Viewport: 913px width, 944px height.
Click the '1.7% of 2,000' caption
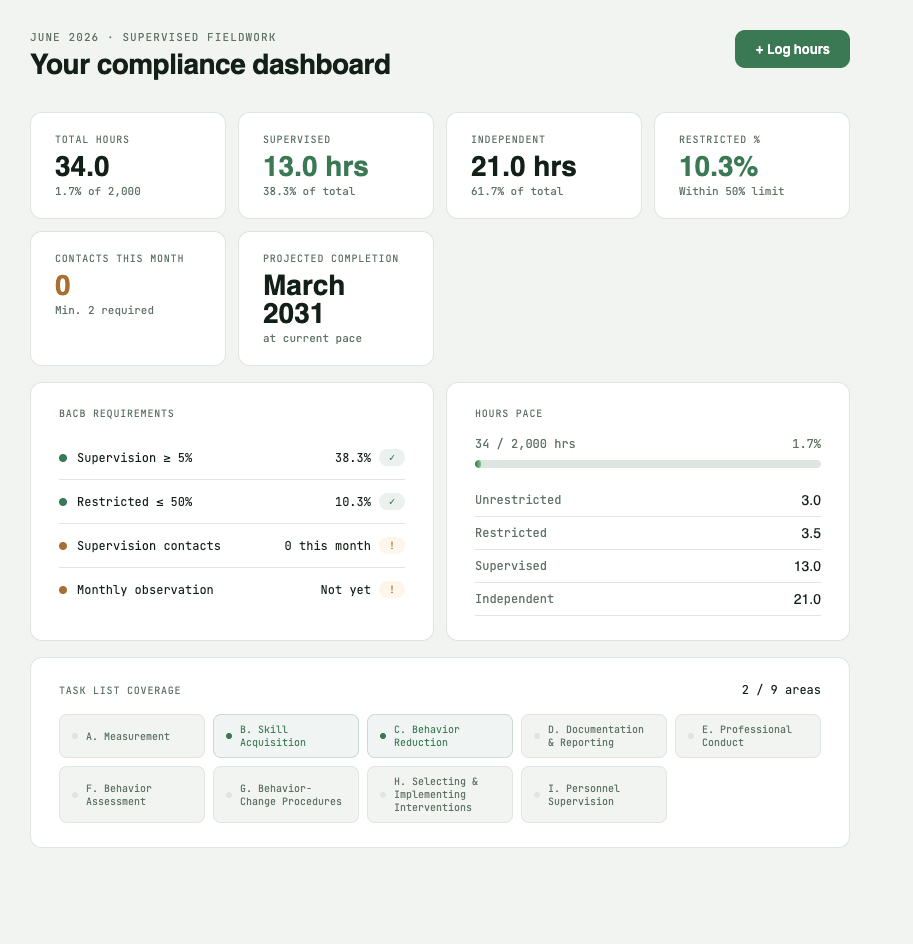tap(98, 191)
